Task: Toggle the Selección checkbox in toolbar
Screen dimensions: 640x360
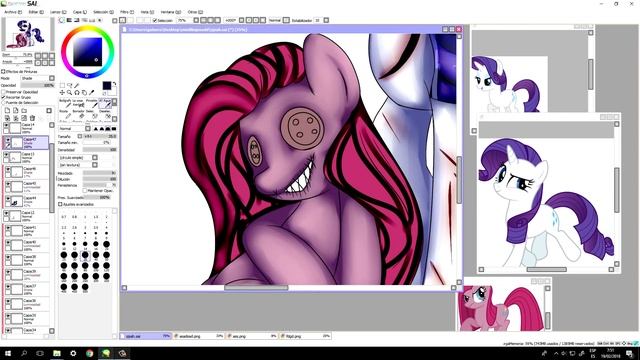Action: [x=155, y=20]
